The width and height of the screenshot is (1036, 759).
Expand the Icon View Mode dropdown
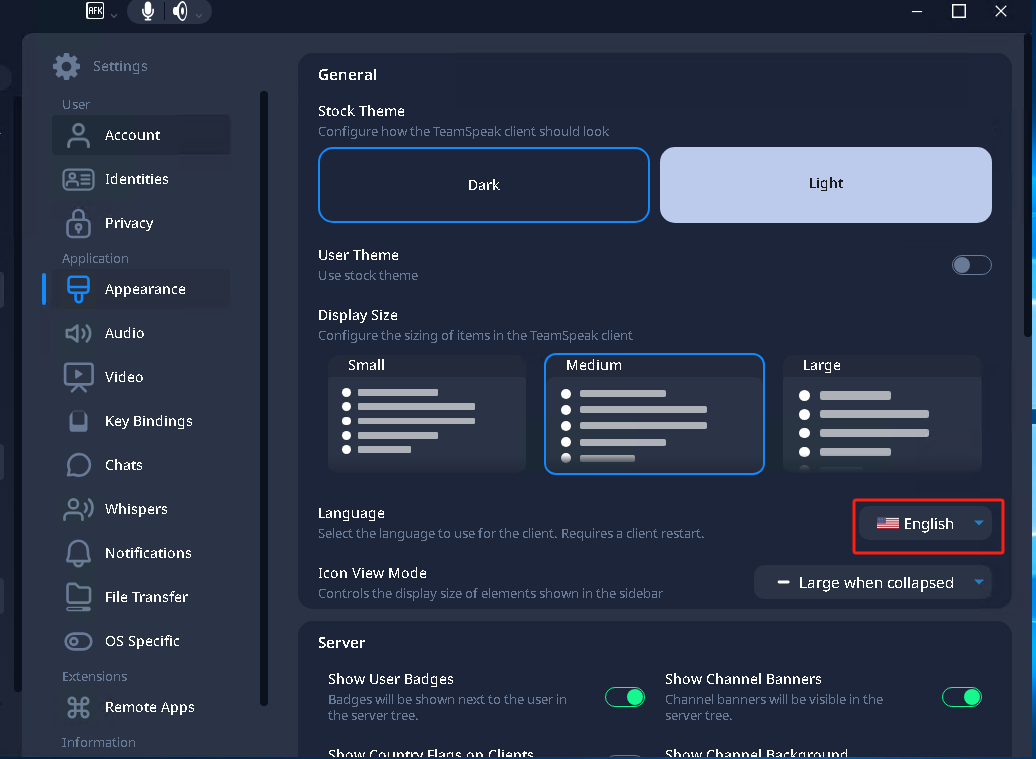(x=872, y=582)
